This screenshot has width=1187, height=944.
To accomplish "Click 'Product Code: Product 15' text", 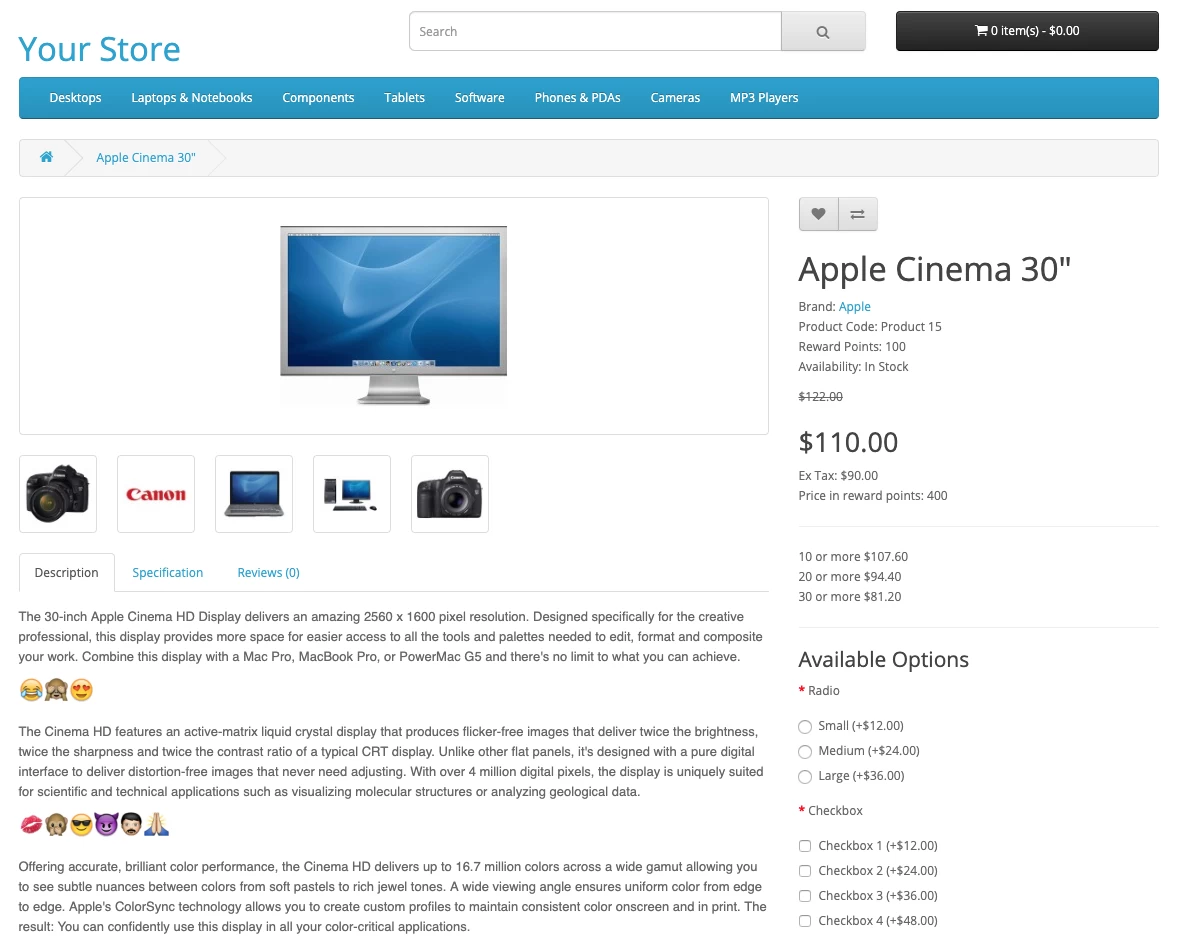I will pyautogui.click(x=870, y=326).
